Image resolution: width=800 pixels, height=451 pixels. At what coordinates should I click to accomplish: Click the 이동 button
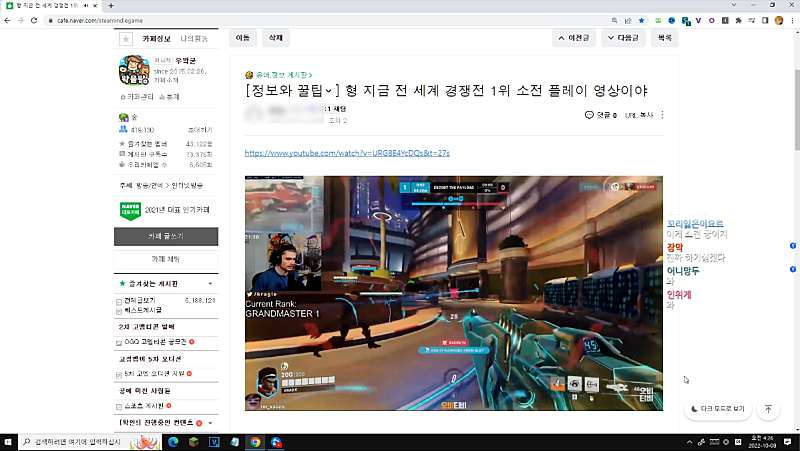(243, 38)
